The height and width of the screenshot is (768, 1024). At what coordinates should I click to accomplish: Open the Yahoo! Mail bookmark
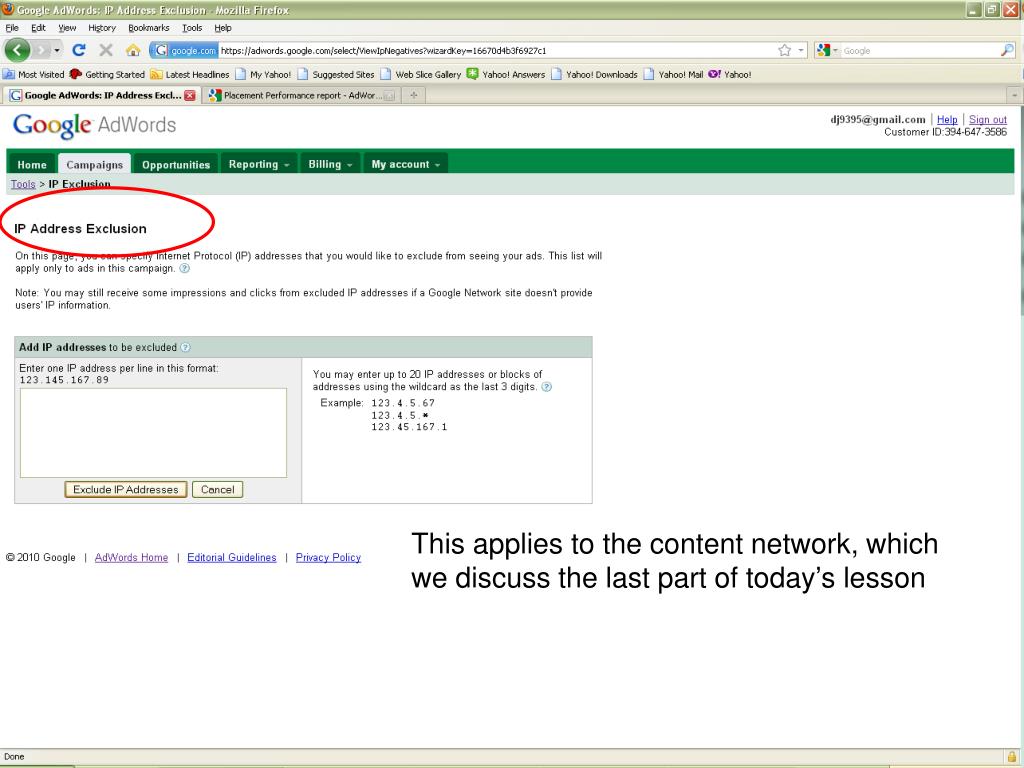[674, 74]
